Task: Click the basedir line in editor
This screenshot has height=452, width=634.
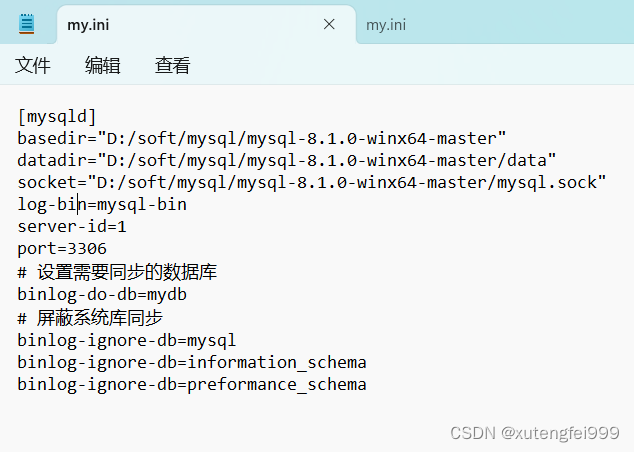Action: tap(262, 138)
